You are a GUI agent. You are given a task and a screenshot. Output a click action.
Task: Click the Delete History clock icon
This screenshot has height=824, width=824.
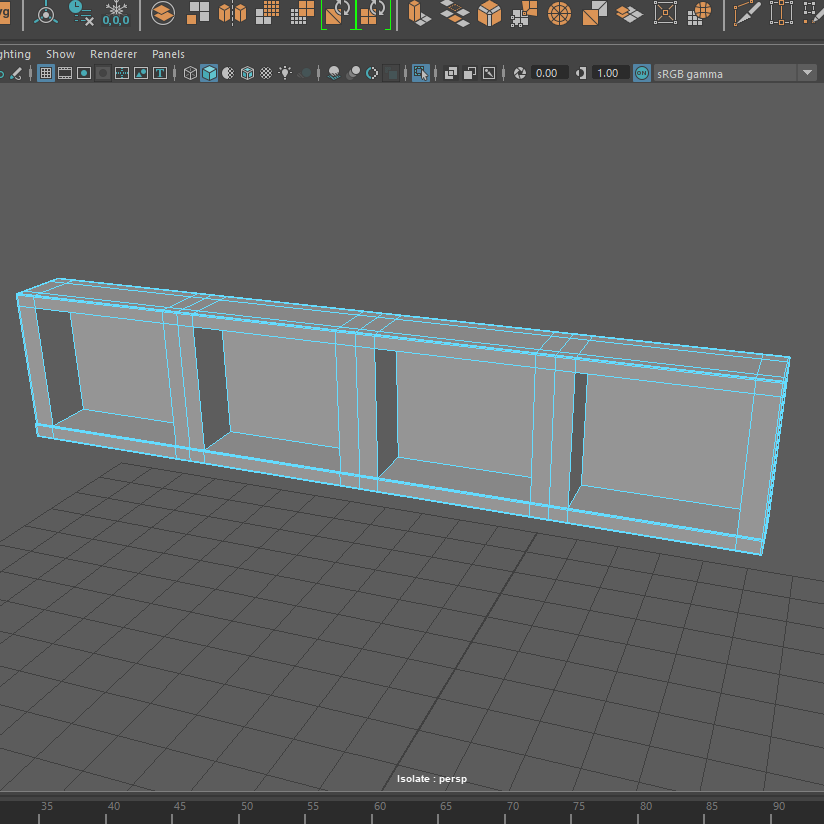pyautogui.click(x=80, y=13)
